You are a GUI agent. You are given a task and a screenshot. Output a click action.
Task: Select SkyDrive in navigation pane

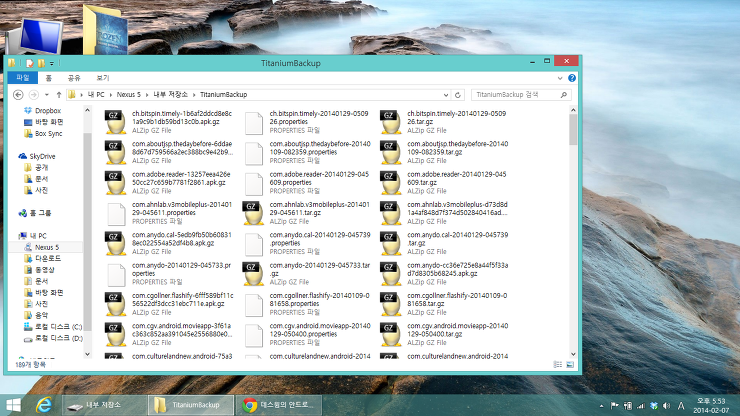pos(42,156)
